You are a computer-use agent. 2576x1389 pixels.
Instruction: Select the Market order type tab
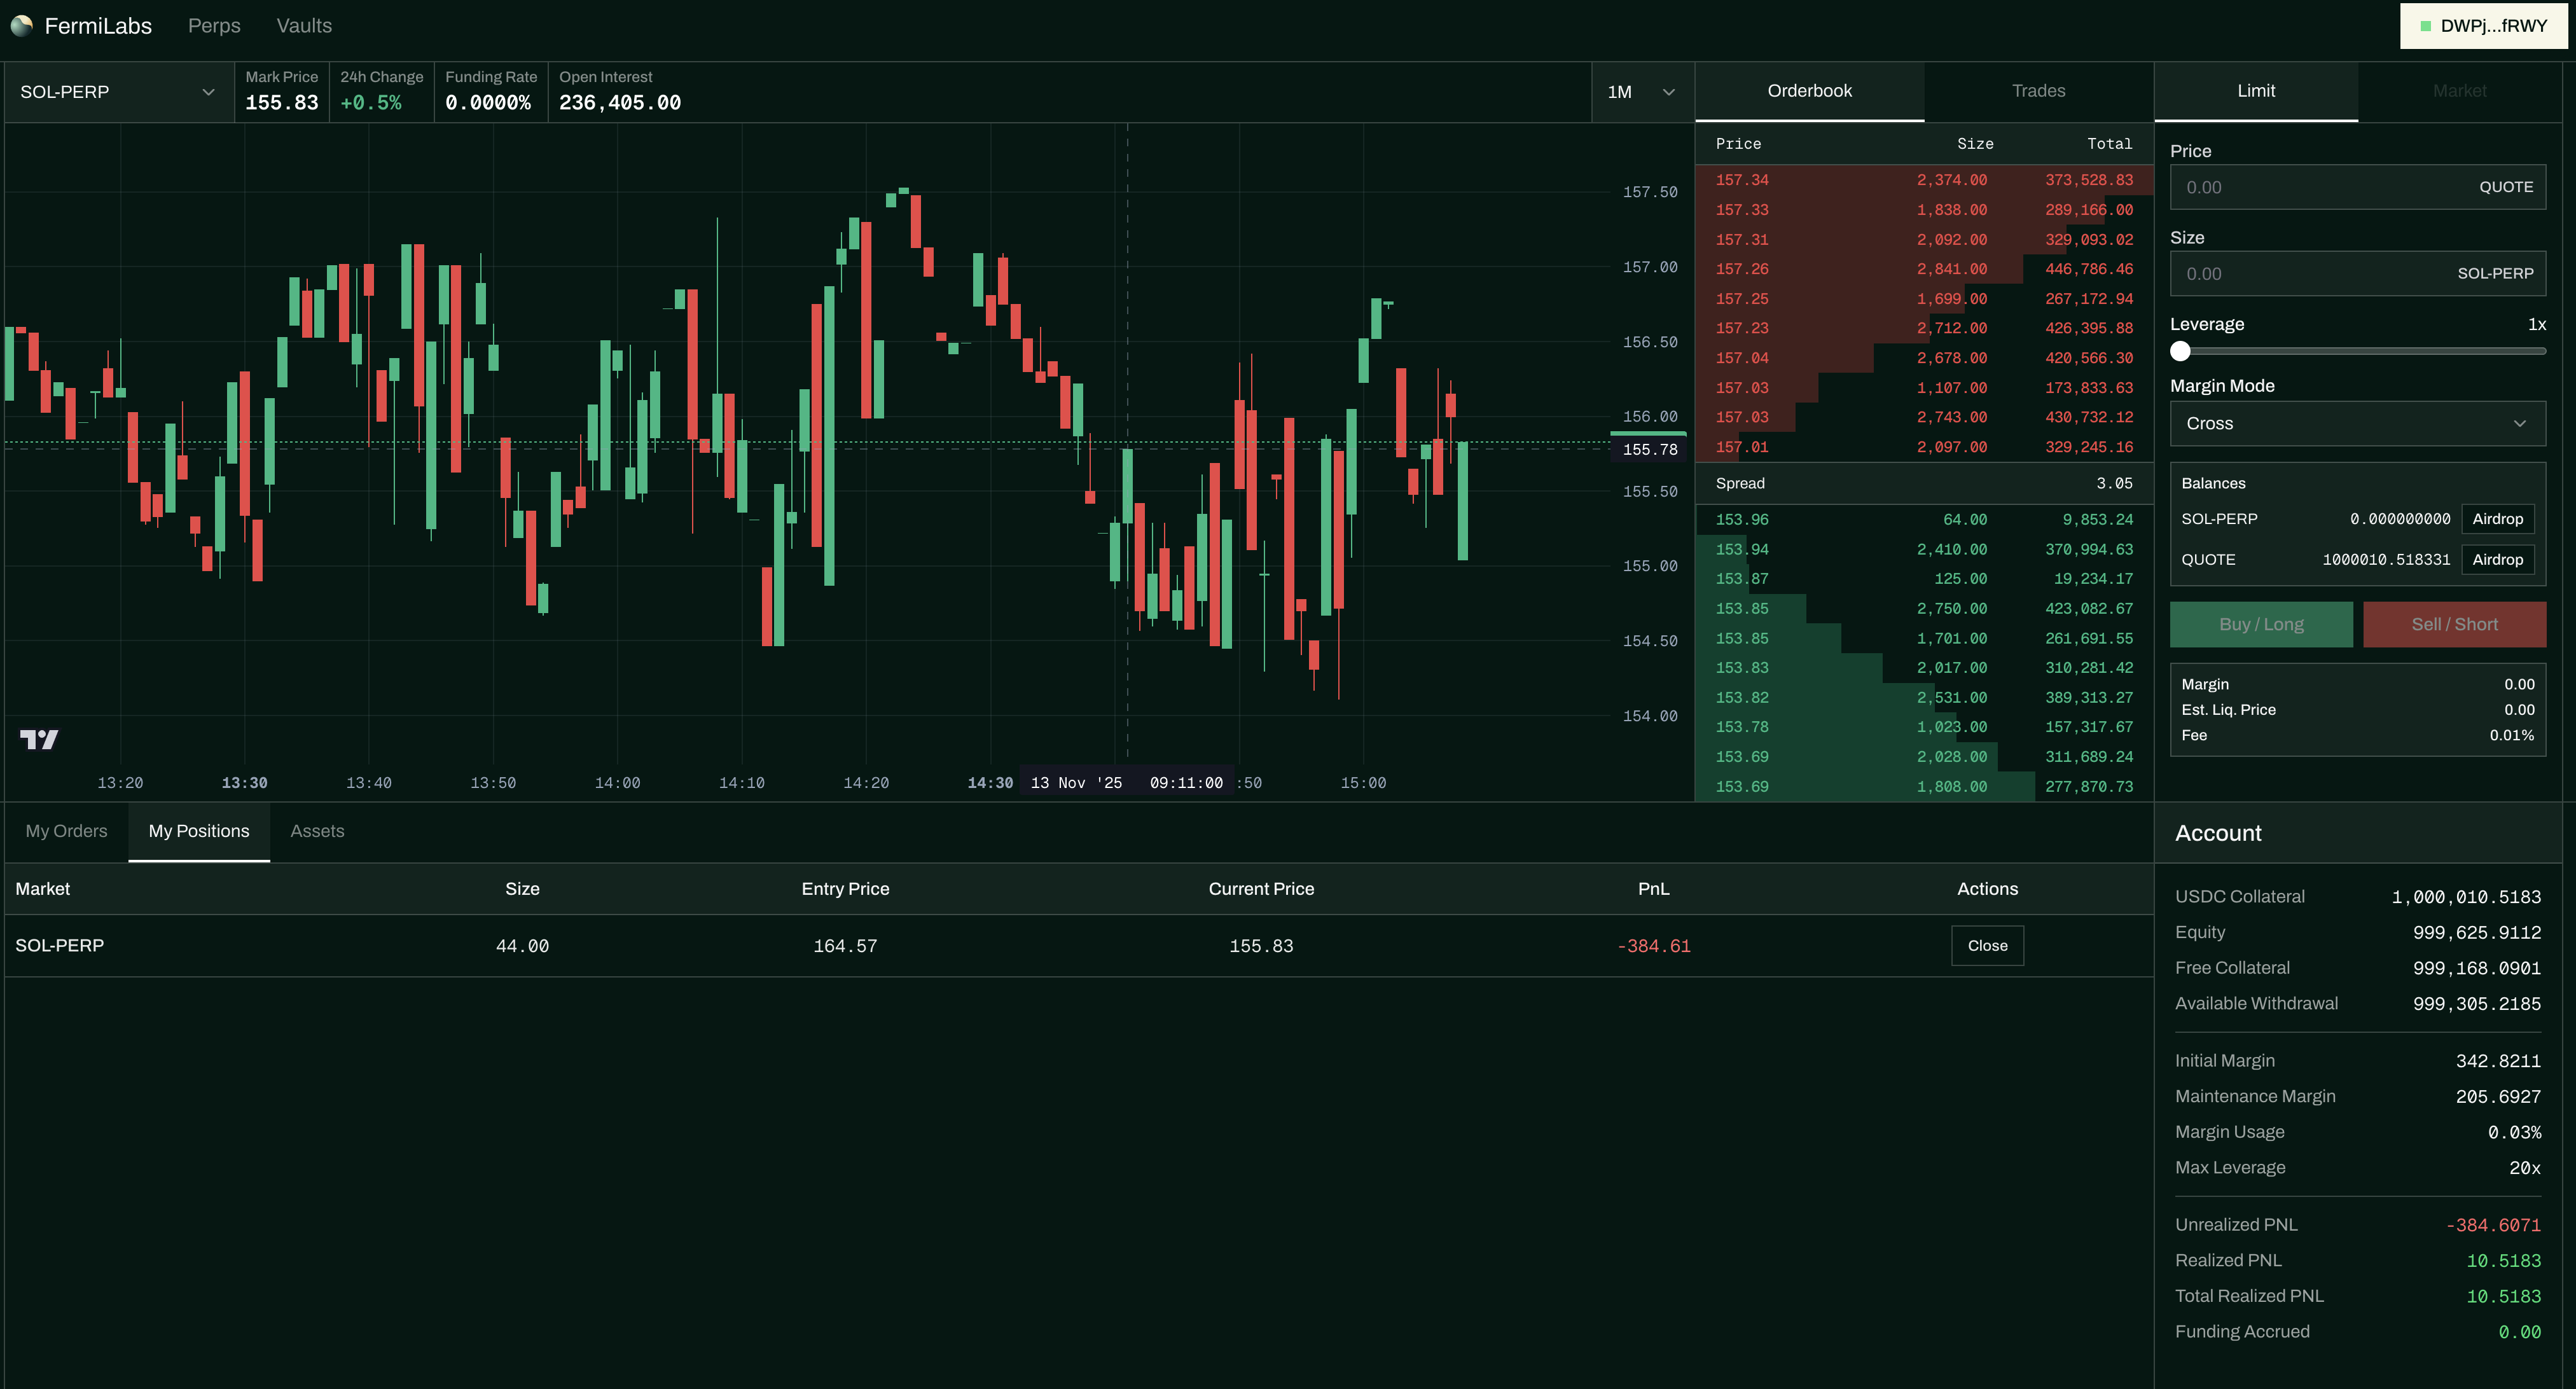click(x=2459, y=91)
